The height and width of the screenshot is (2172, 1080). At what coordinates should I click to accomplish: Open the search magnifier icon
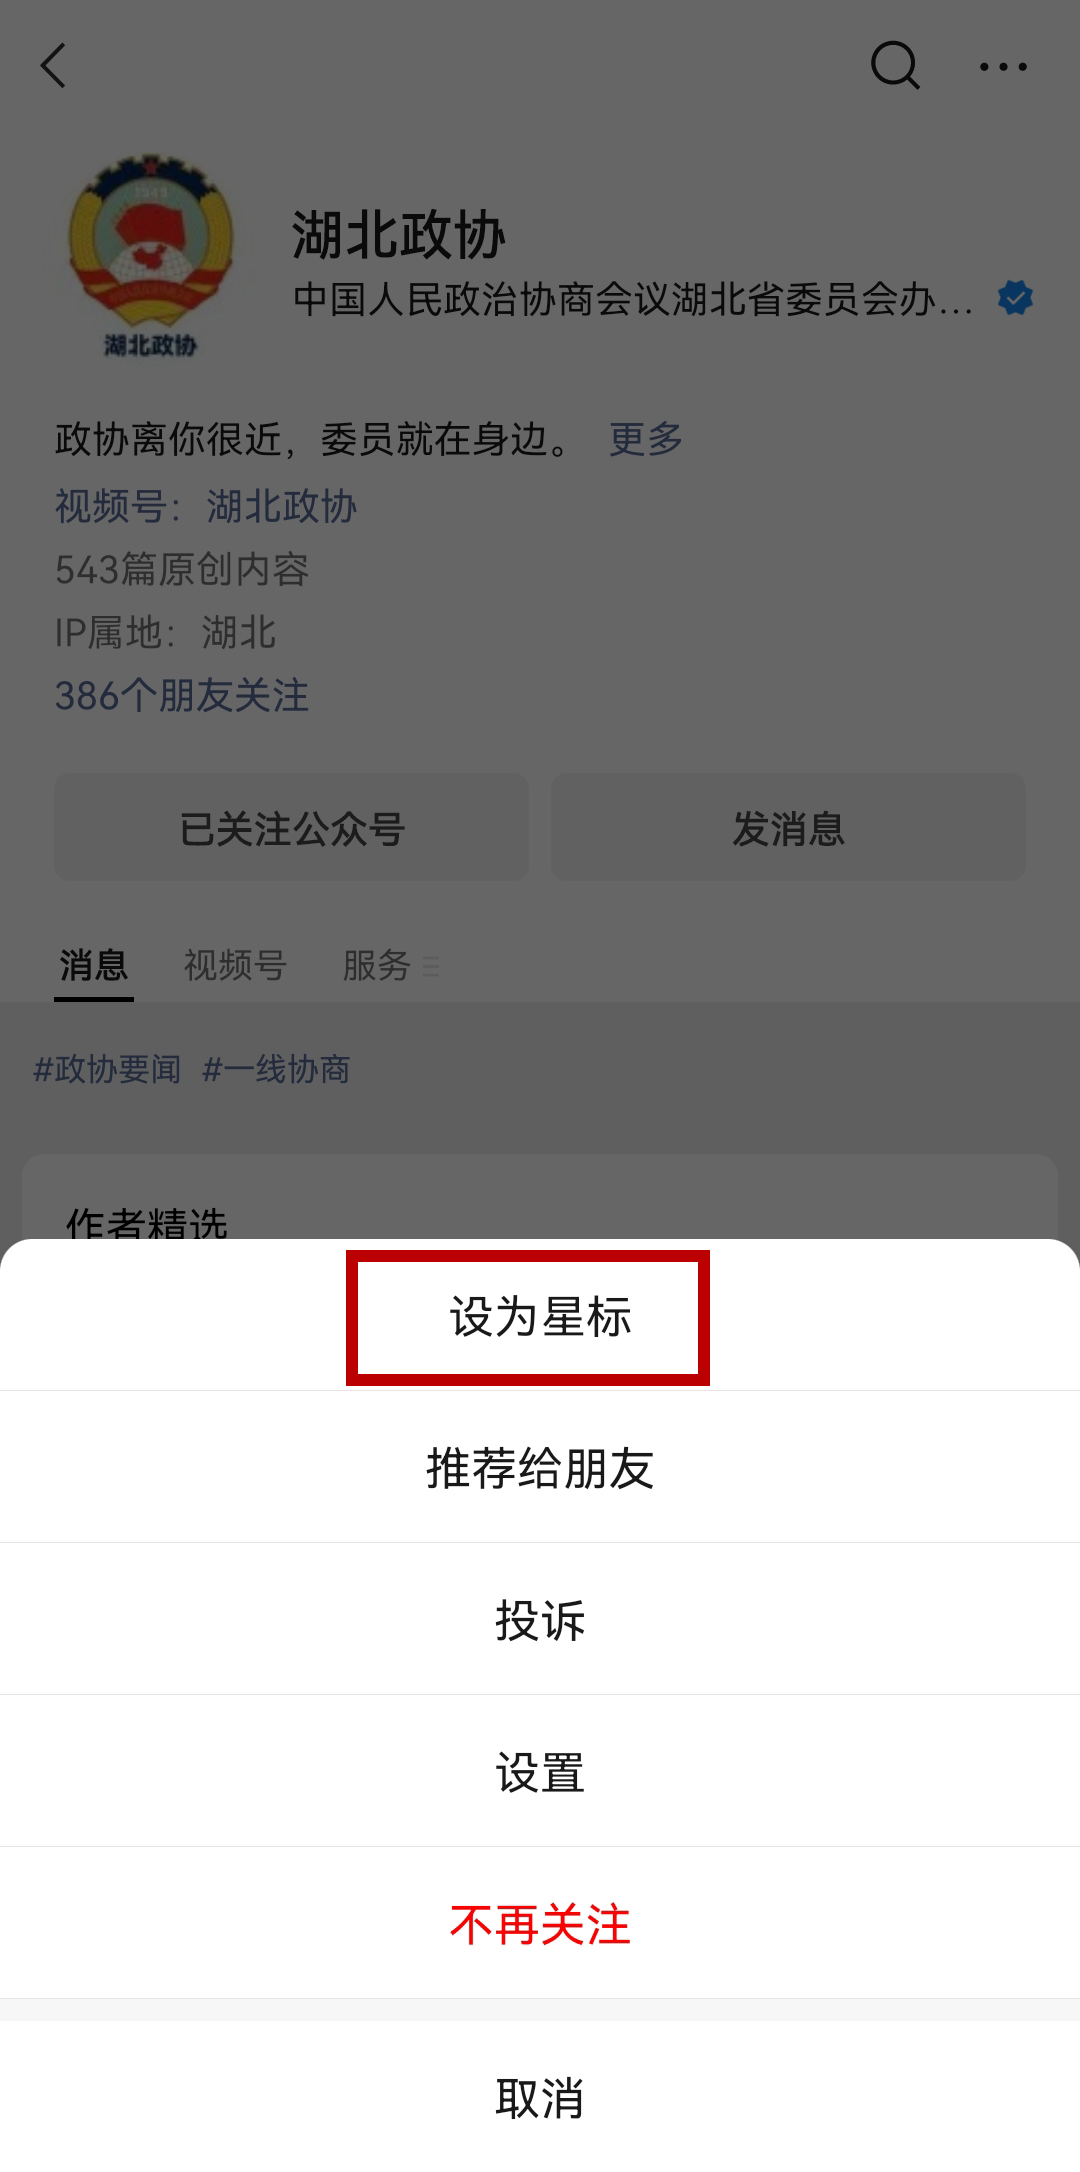(895, 66)
